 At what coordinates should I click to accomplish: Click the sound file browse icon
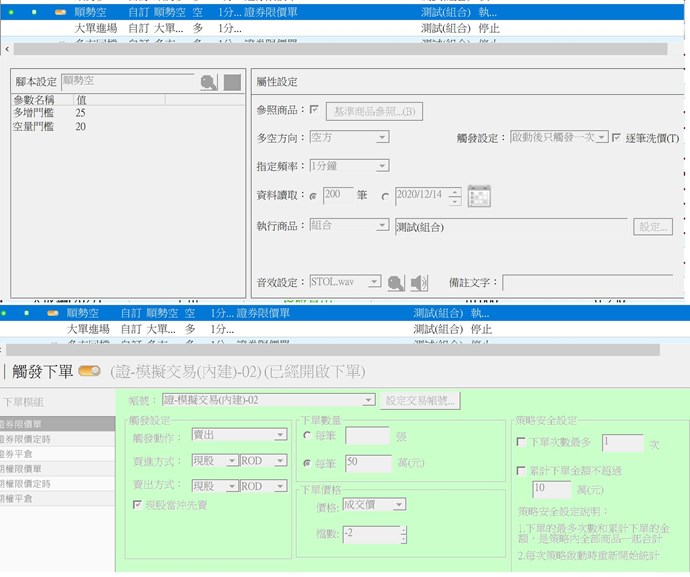(396, 283)
